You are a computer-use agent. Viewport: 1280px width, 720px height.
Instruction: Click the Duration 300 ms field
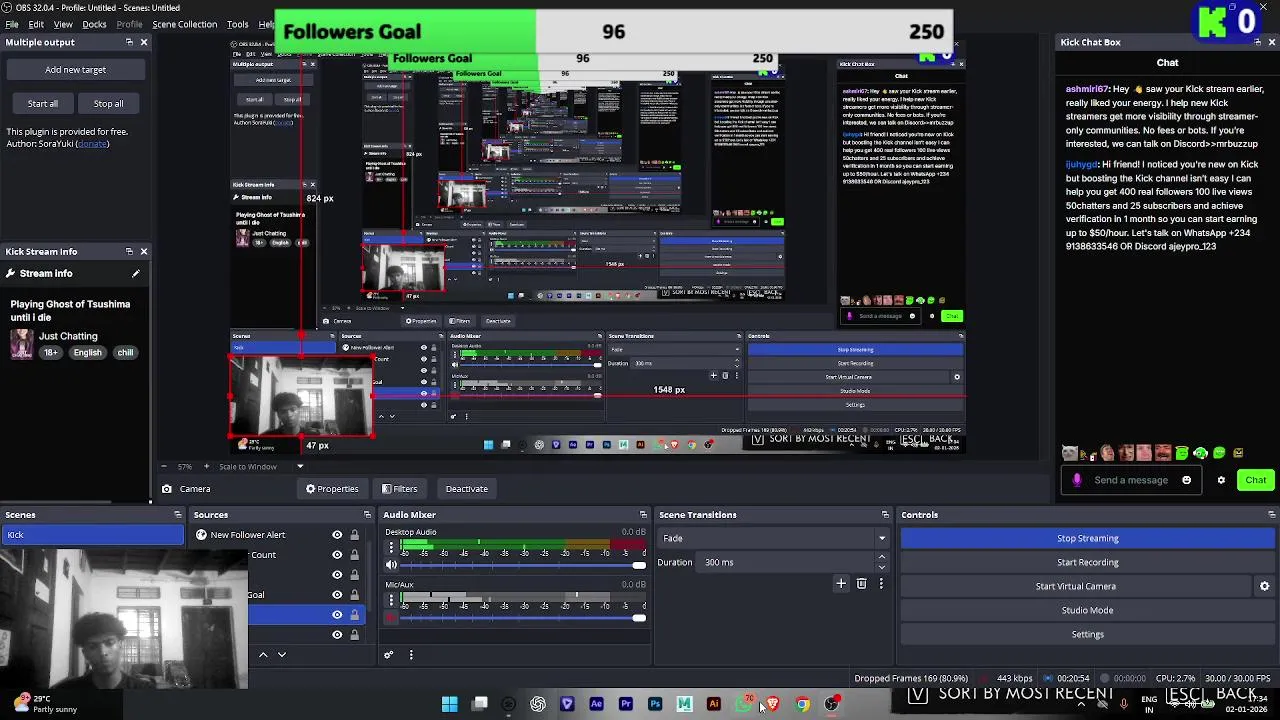tap(786, 562)
